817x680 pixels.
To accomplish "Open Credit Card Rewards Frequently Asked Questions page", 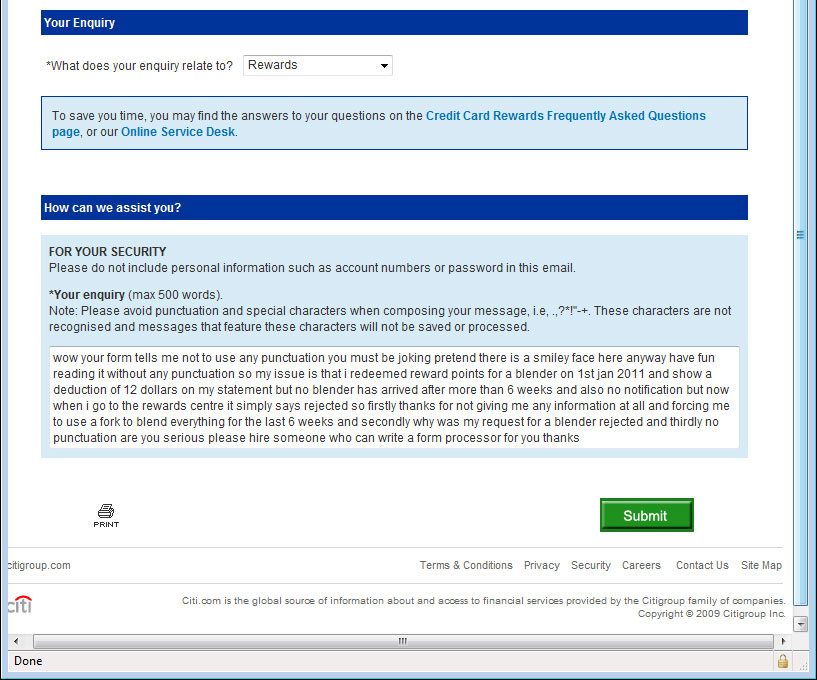I will click(378, 123).
